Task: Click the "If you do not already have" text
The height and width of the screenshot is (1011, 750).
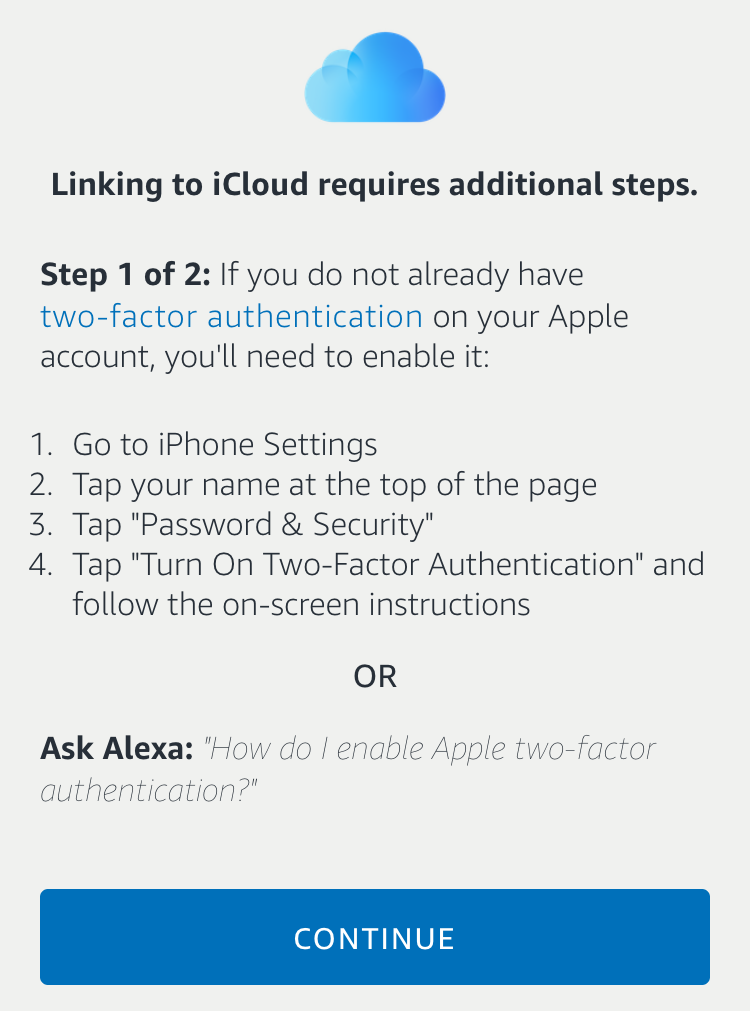Action: coord(401,274)
